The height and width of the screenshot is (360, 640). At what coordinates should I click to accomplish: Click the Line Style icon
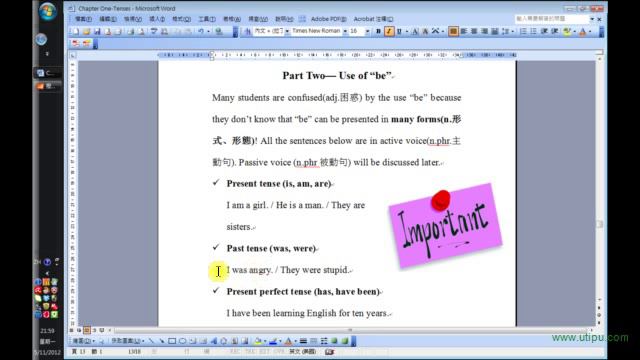tap(303, 341)
